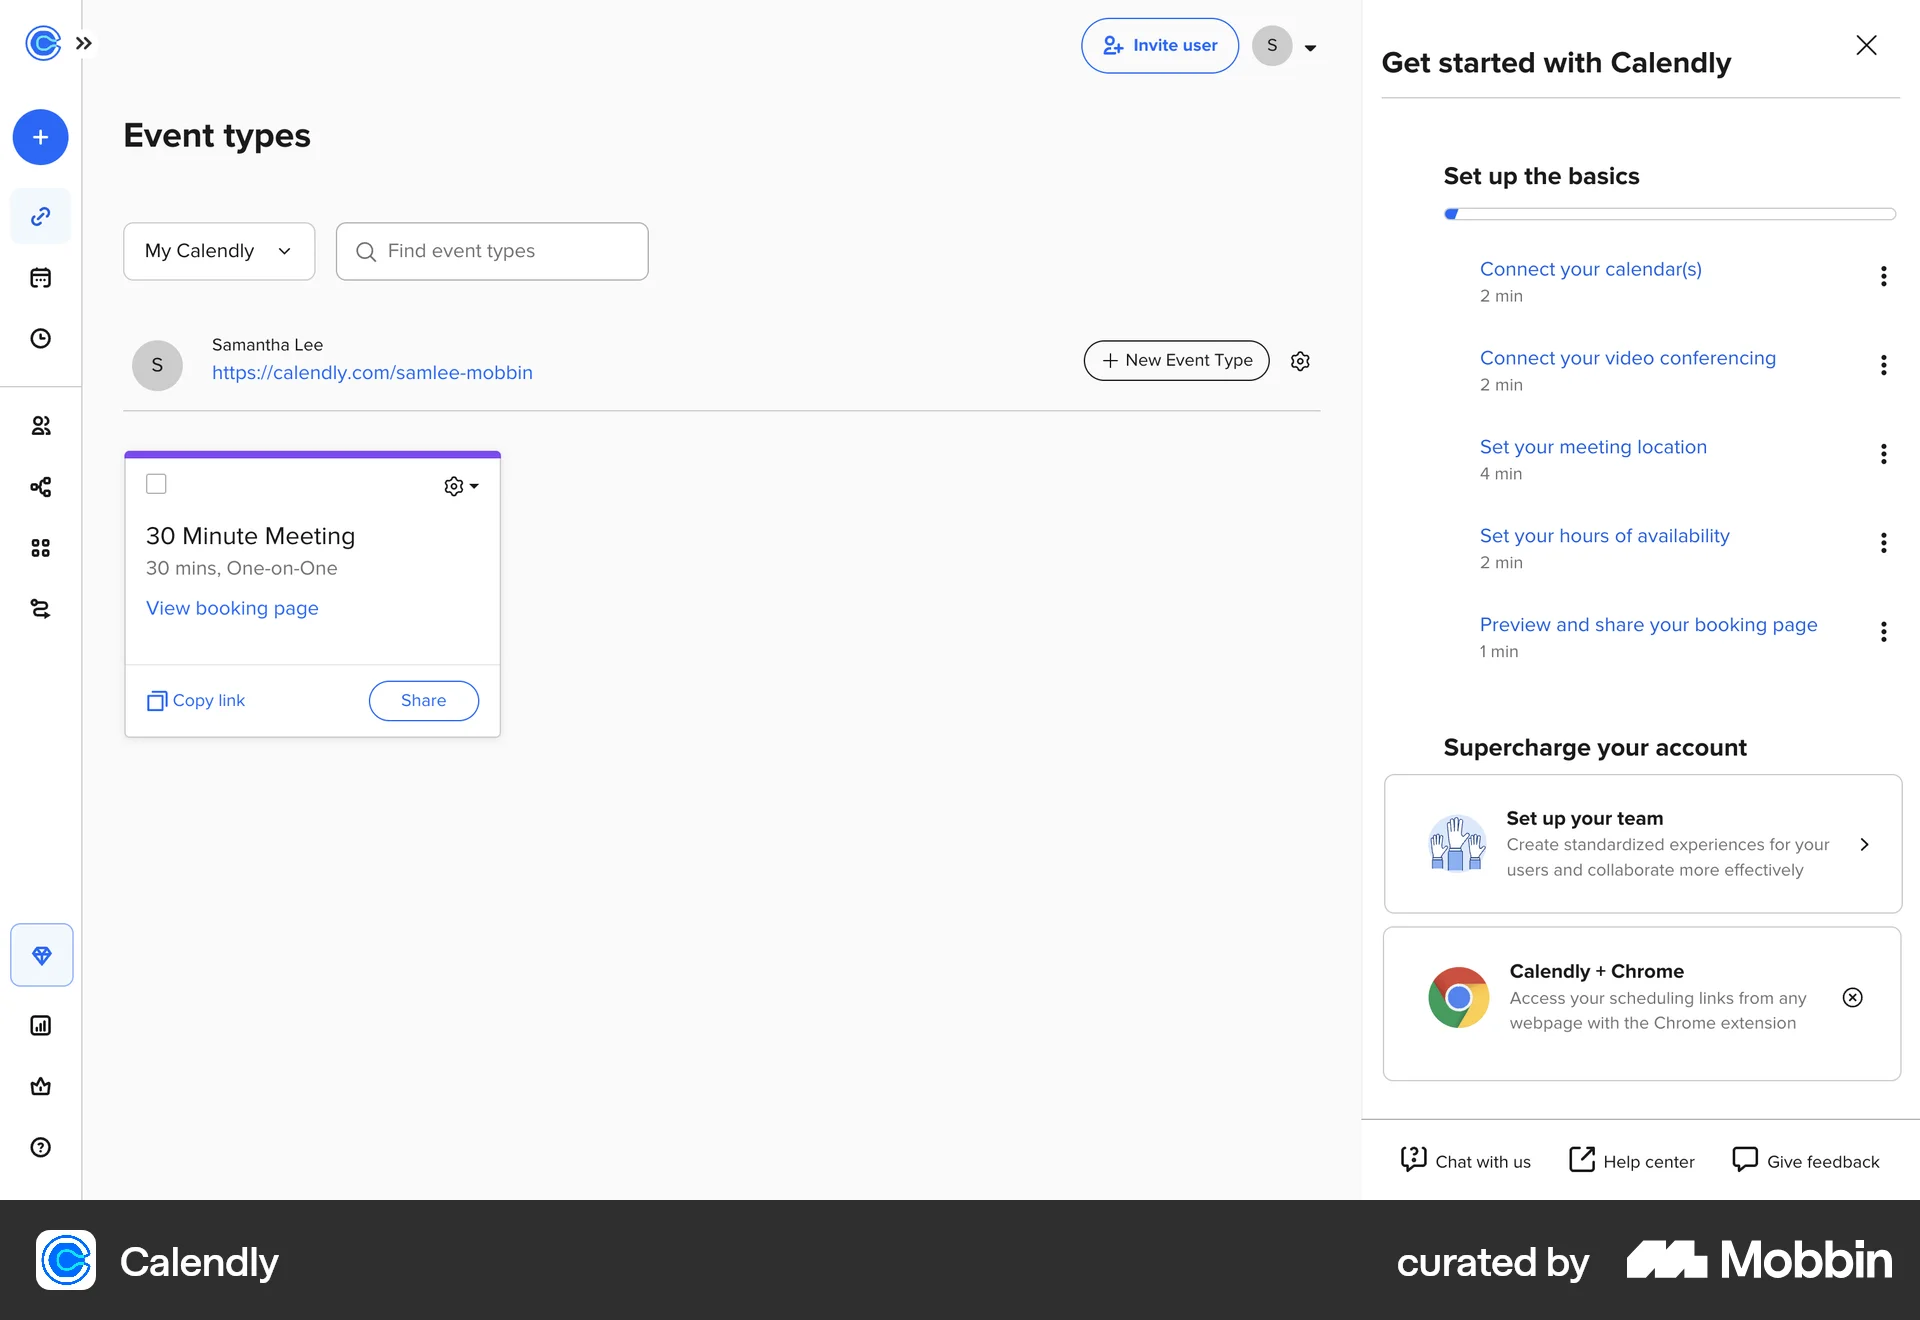Click the Chrome logo icon

pyautogui.click(x=1459, y=997)
